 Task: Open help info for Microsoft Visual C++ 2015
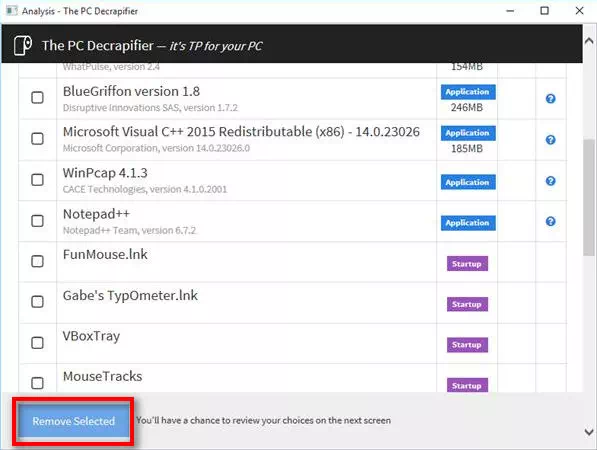pos(550,140)
